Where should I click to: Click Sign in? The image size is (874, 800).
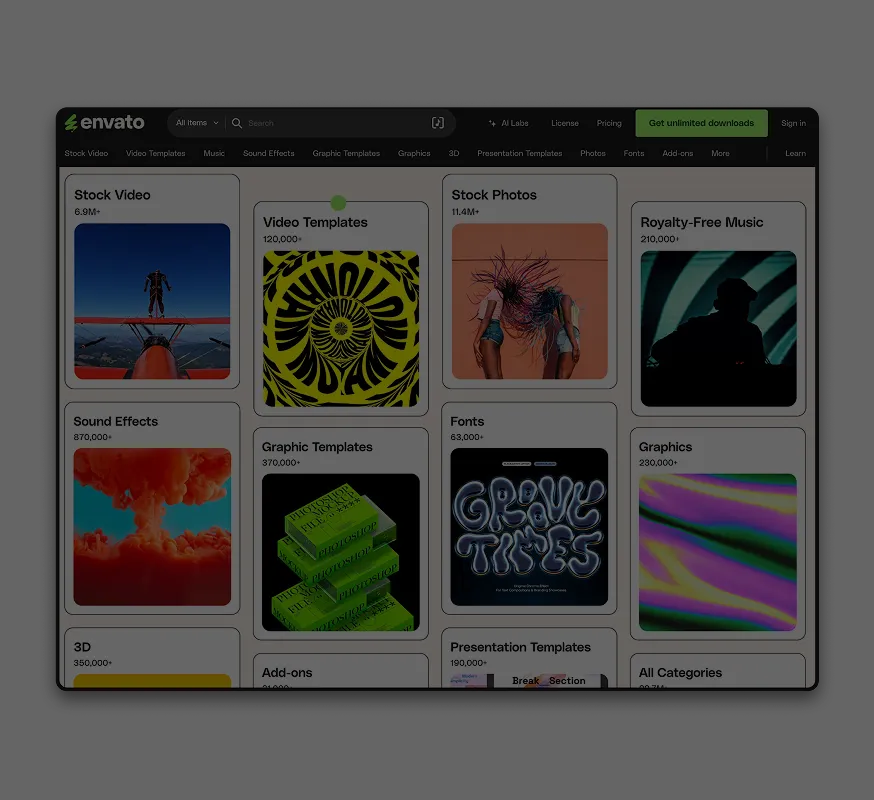click(793, 123)
